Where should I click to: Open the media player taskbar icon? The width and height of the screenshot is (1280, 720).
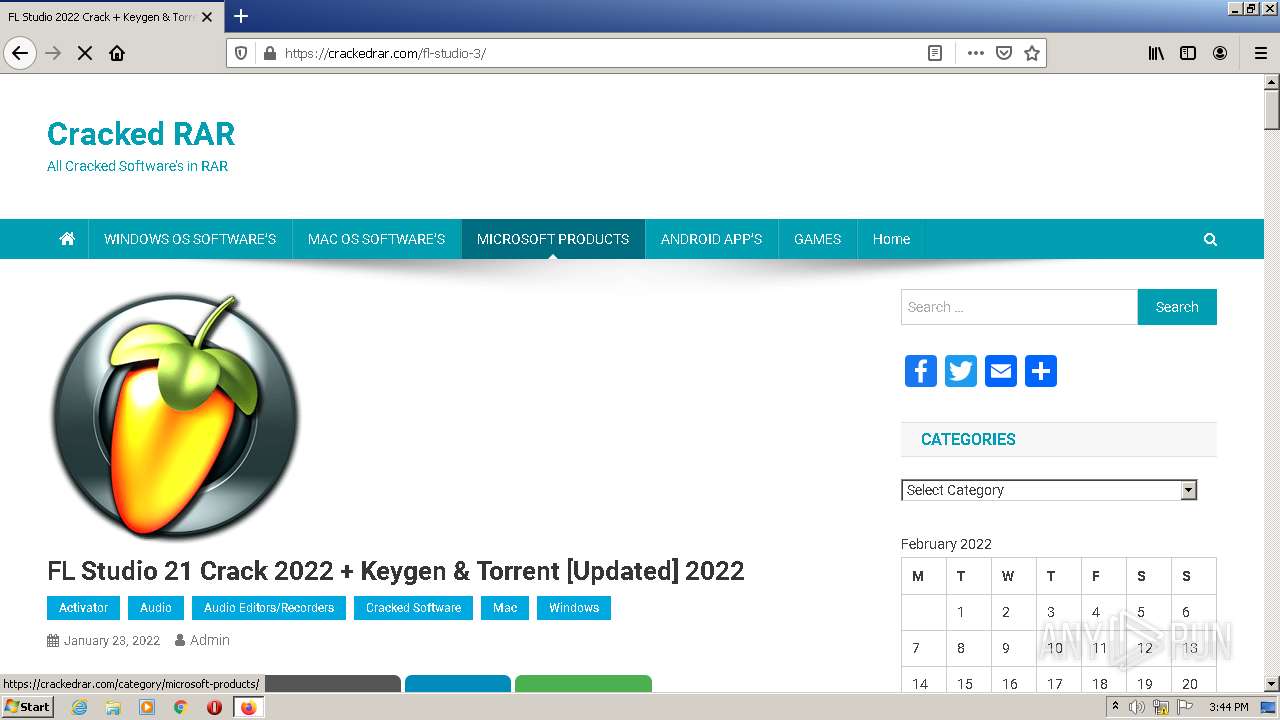[x=147, y=707]
